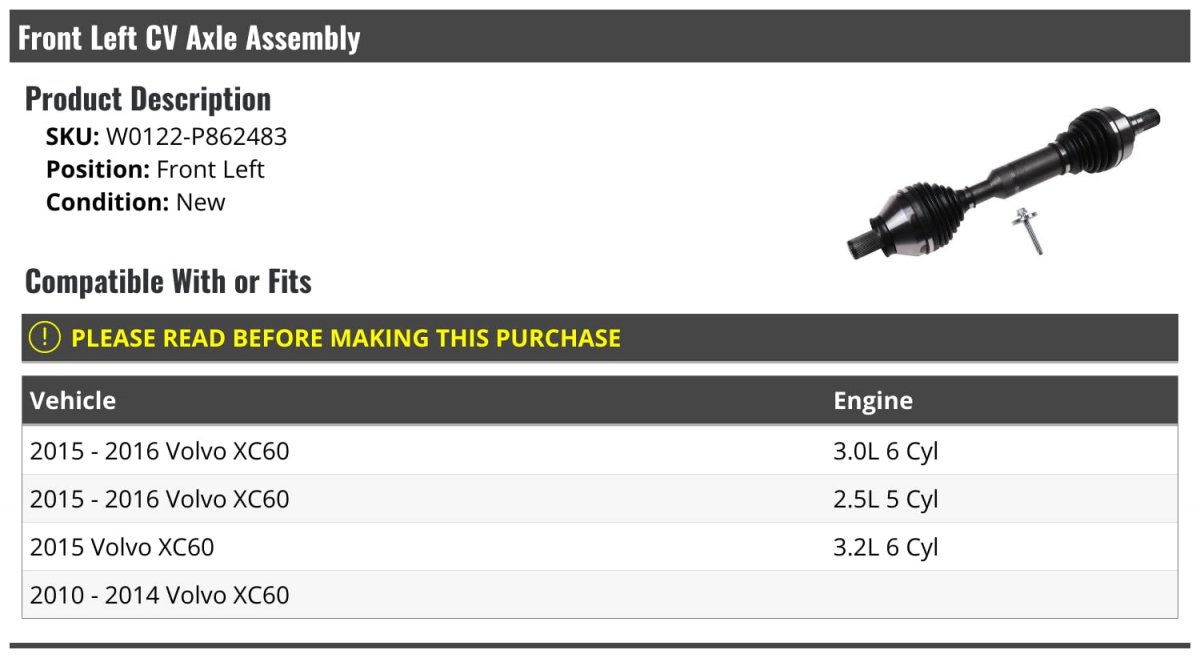The height and width of the screenshot is (658, 1200).
Task: Click the 3.2L 6 Cyl engine cell
Action: pyautogui.click(x=886, y=548)
